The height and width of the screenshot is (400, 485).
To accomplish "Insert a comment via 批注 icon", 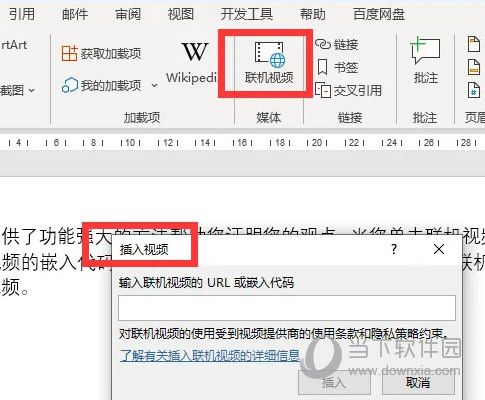I will pyautogui.click(x=425, y=51).
